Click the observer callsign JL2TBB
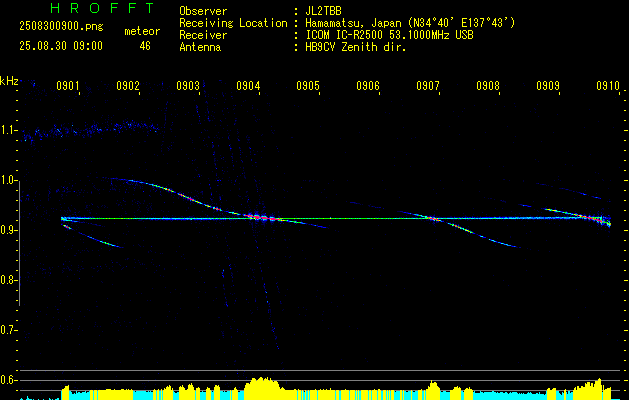The height and width of the screenshot is (400, 629). pos(323,11)
